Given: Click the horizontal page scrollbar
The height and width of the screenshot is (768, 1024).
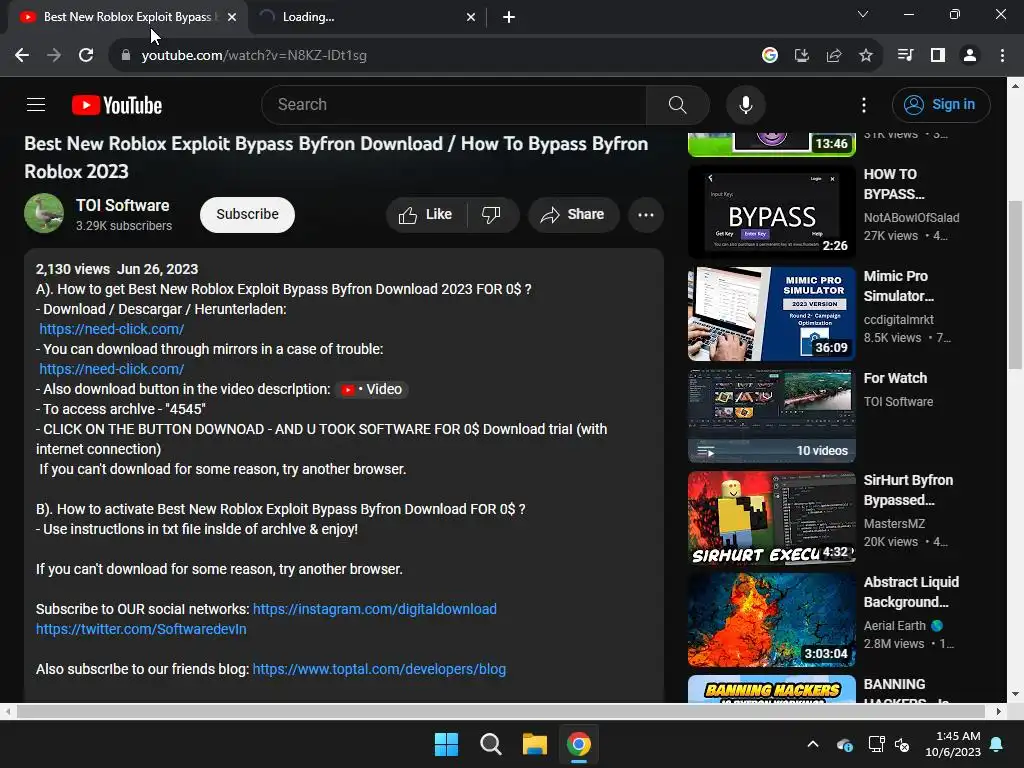Looking at the screenshot, I should (x=500, y=711).
